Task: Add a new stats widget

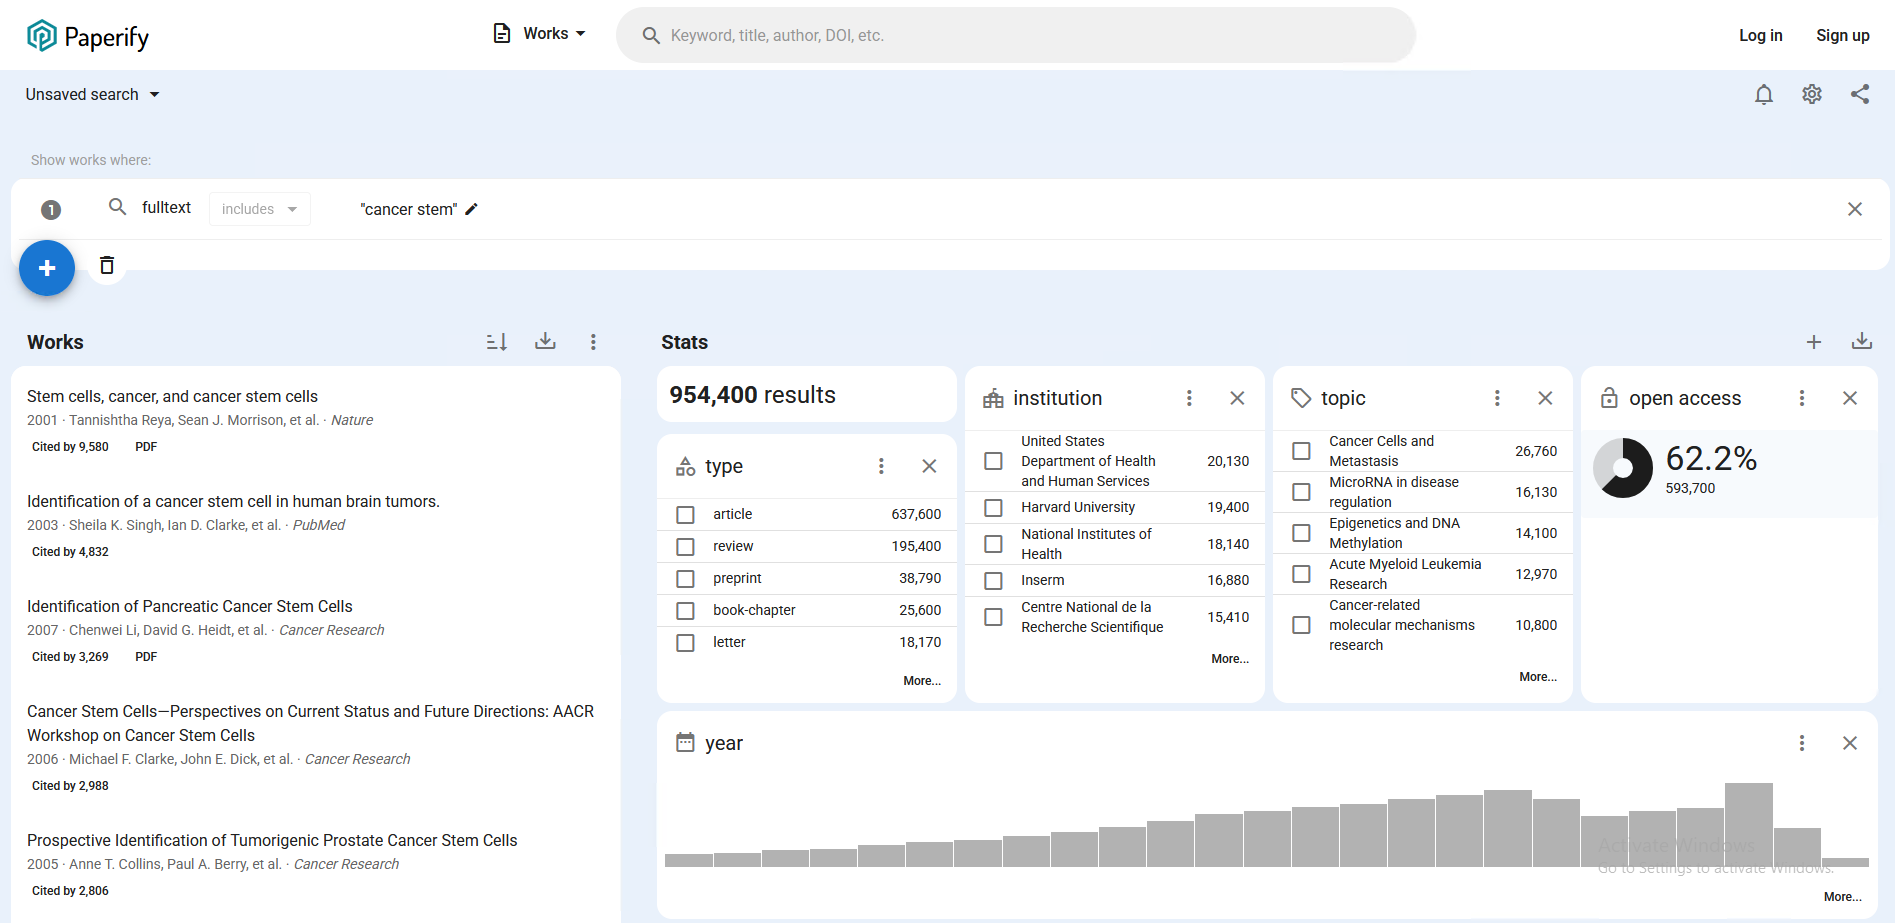Action: point(1813,342)
